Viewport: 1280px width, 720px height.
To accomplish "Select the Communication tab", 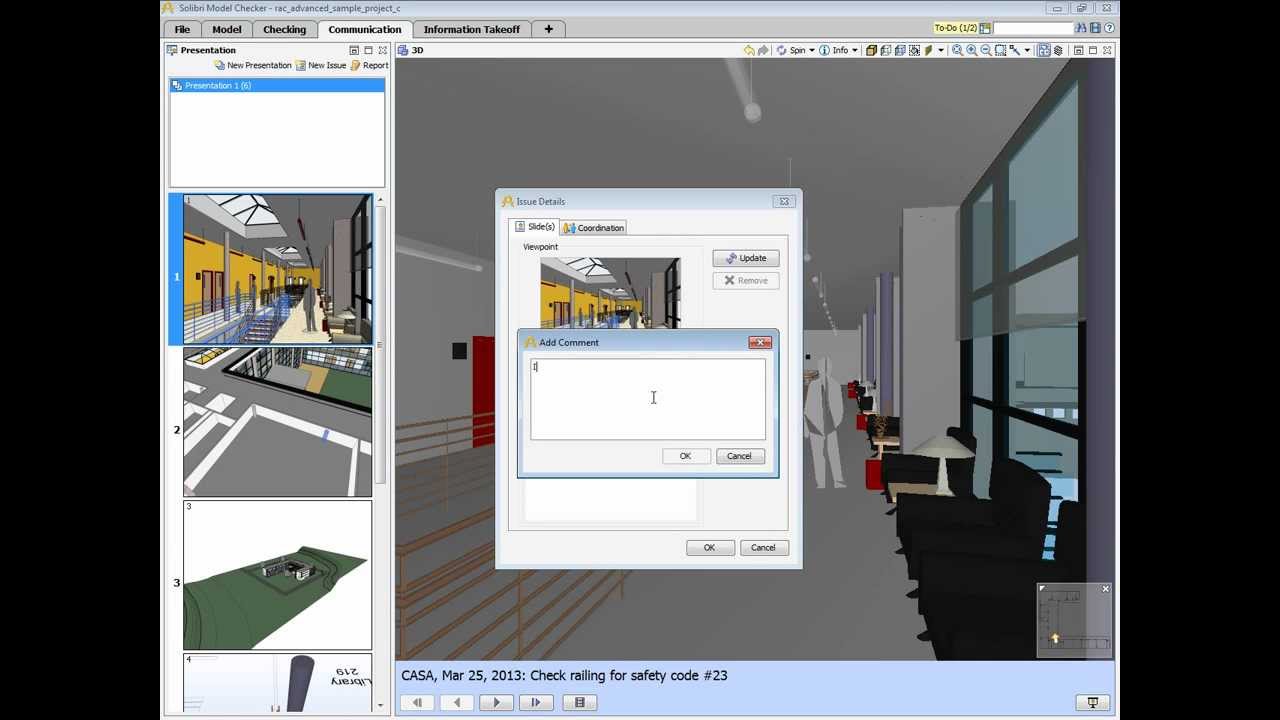I will [x=365, y=29].
